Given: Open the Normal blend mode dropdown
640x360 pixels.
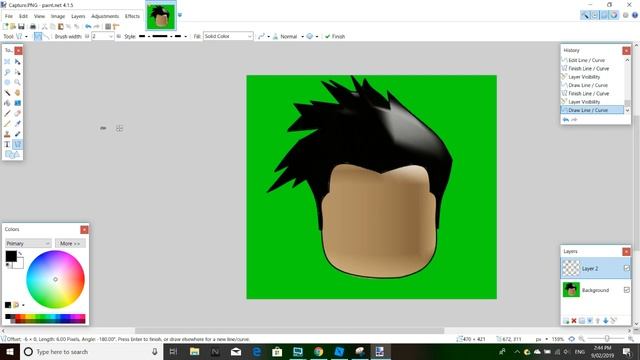Looking at the screenshot, I should [x=292, y=36].
